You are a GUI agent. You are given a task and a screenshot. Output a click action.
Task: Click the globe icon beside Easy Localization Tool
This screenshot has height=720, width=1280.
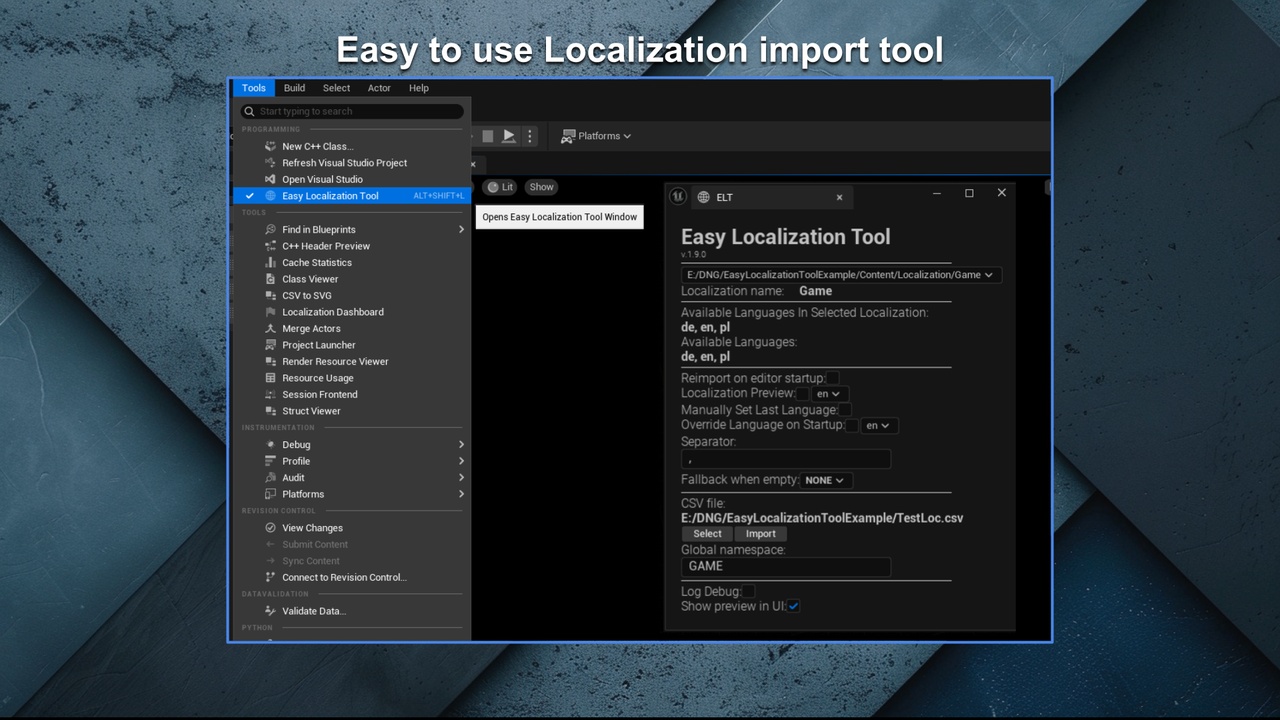pos(270,196)
